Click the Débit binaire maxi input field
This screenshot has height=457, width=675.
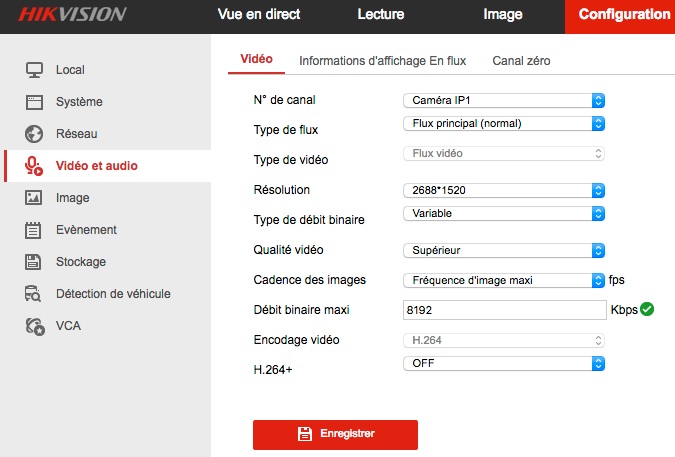[x=505, y=310]
